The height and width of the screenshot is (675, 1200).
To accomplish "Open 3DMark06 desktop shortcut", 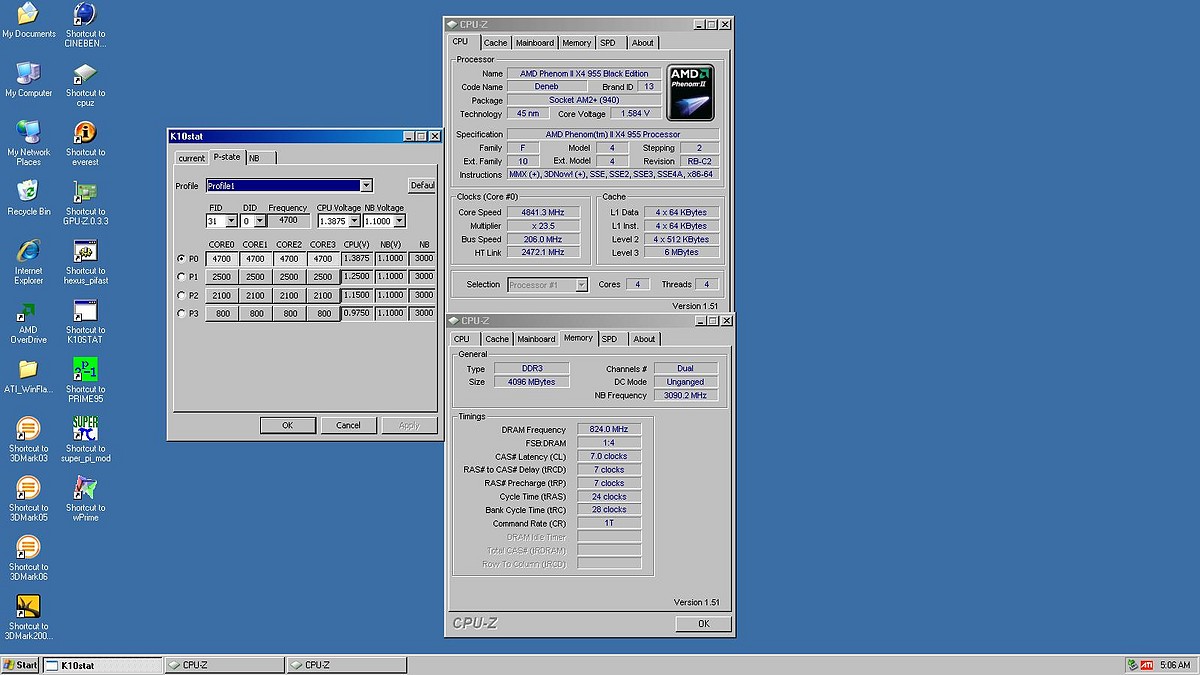I will [28, 548].
